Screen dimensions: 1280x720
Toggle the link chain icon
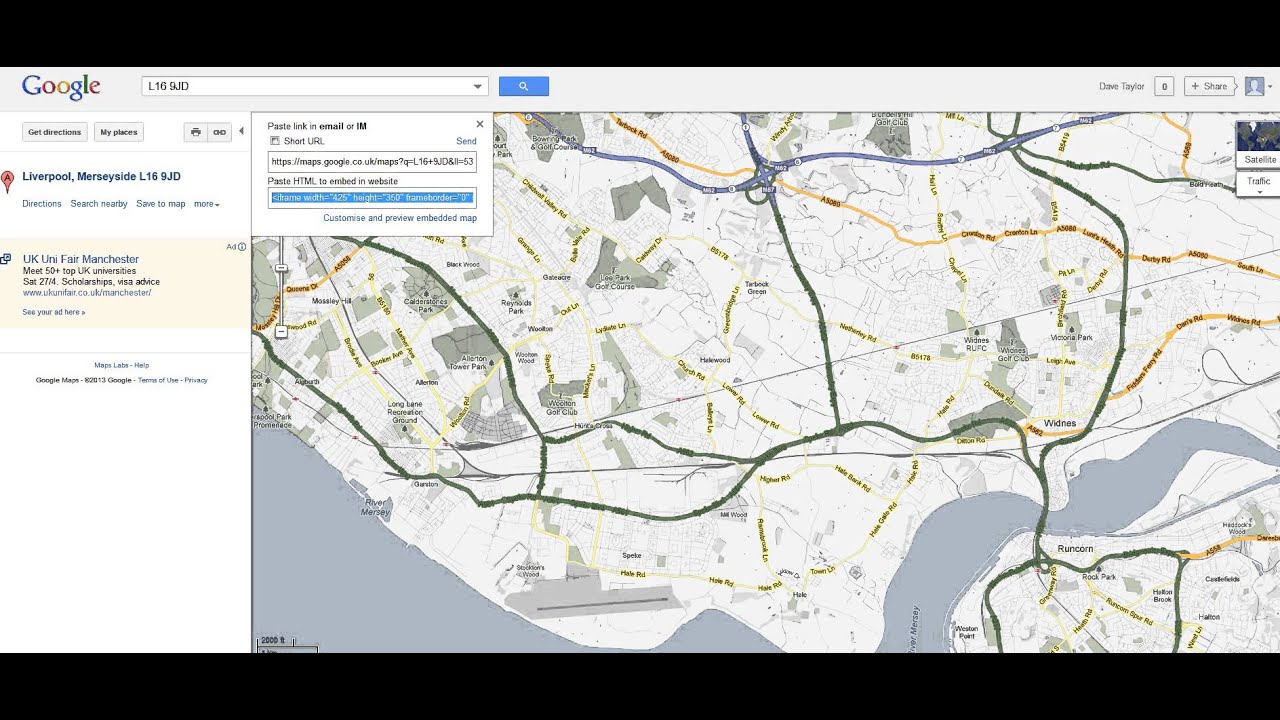click(219, 132)
